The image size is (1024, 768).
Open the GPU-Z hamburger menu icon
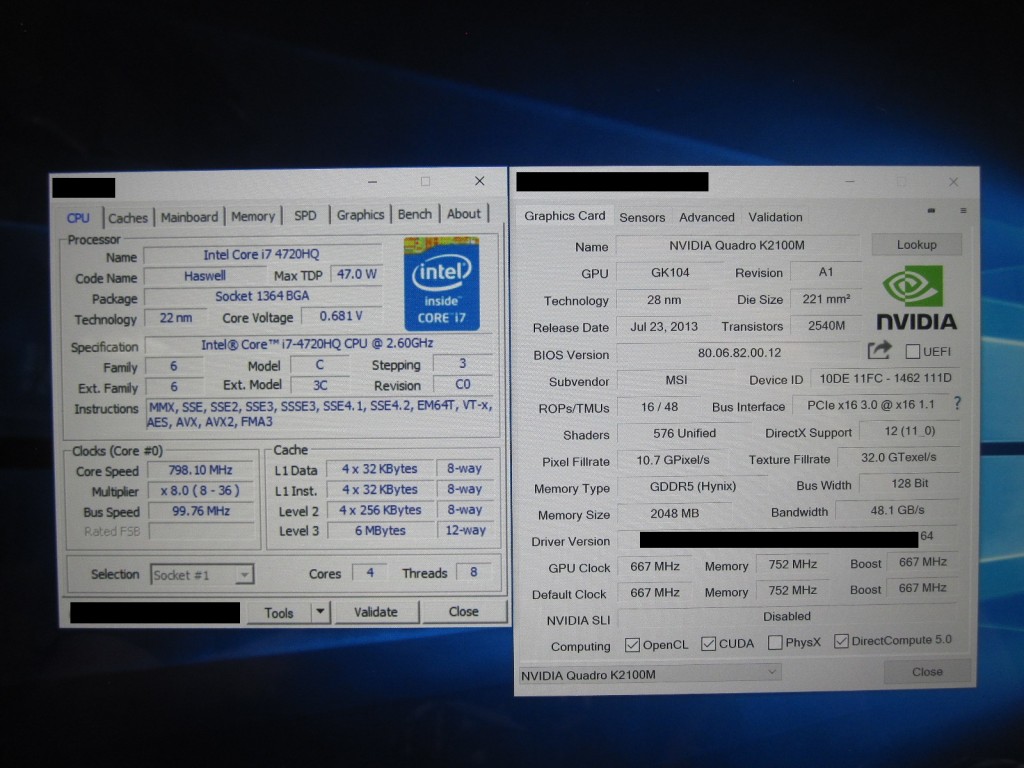(963, 210)
